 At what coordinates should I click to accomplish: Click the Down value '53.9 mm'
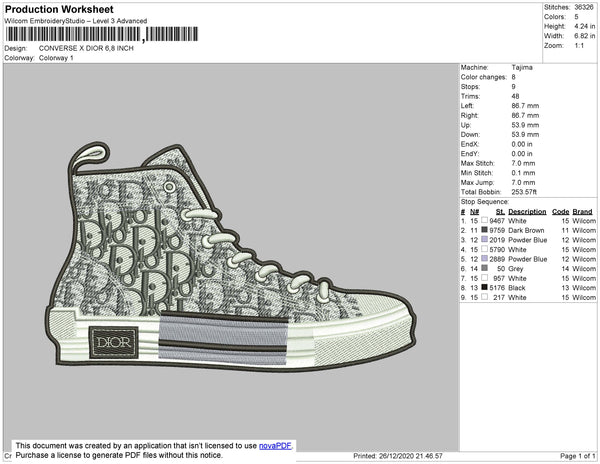point(525,135)
